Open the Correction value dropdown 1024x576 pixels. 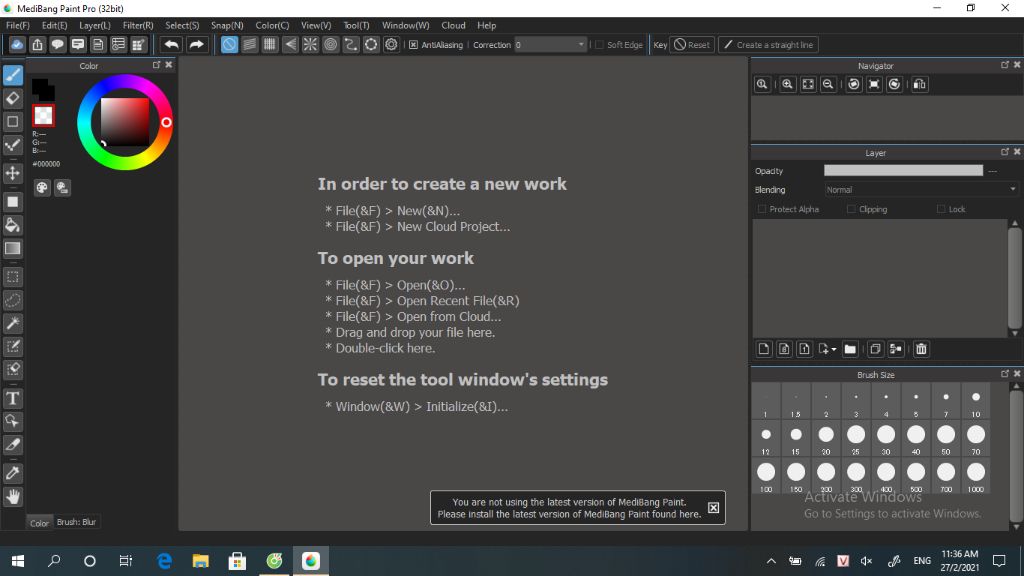581,45
